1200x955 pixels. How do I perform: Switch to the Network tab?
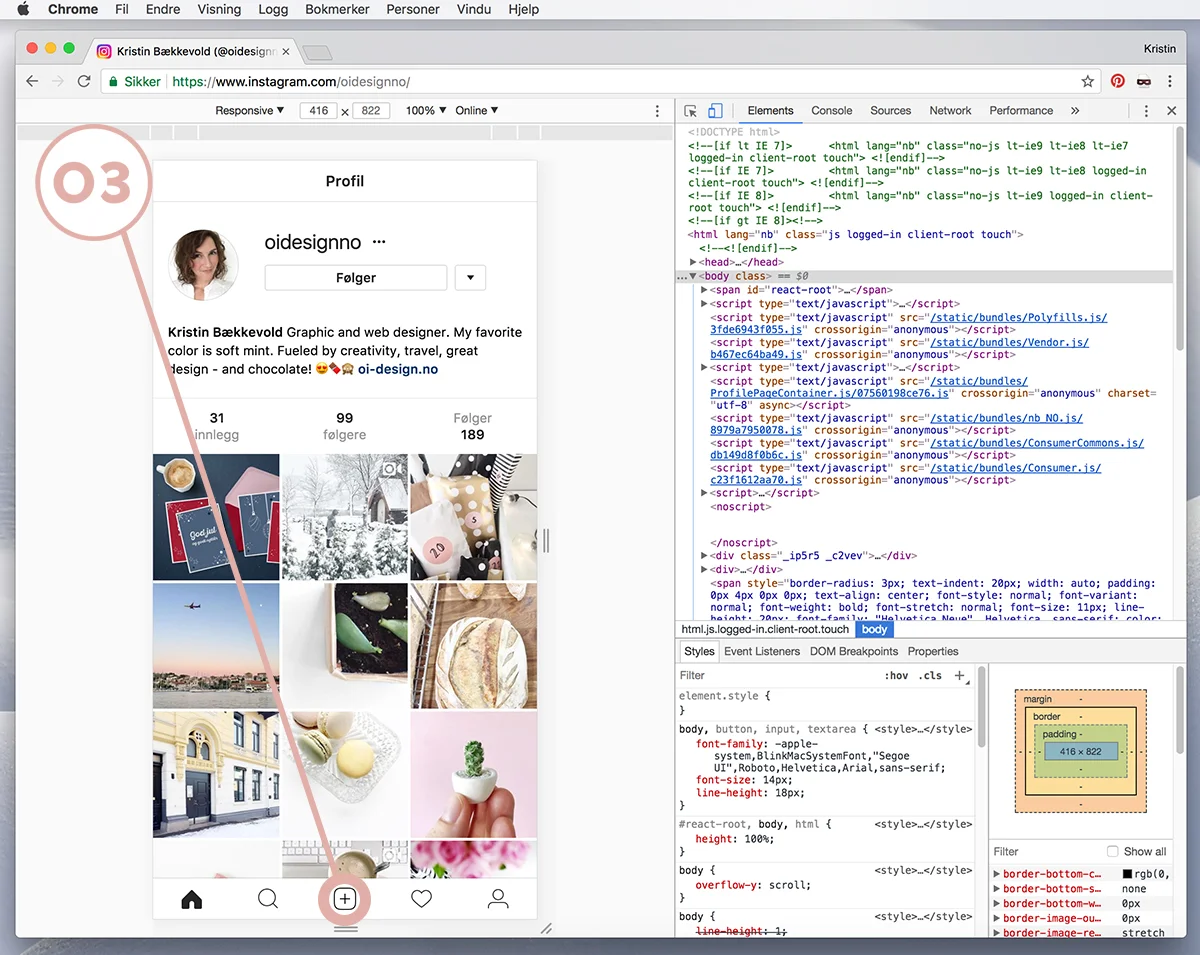951,111
